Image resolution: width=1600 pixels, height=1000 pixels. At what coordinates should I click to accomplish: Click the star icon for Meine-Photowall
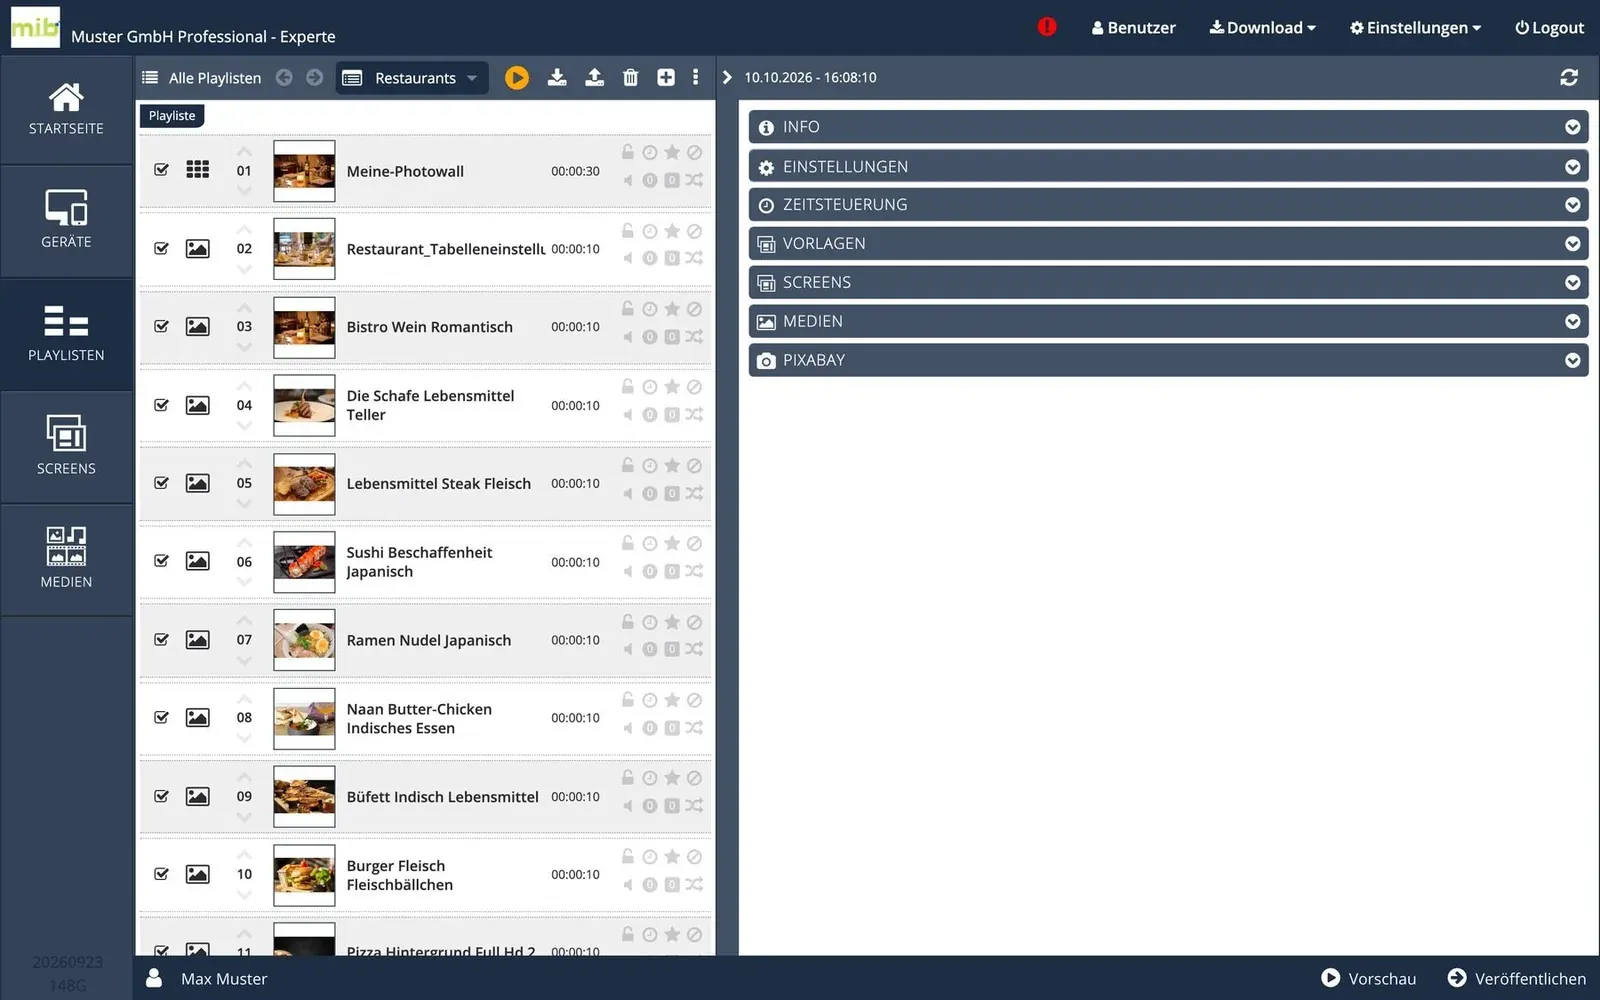(672, 152)
